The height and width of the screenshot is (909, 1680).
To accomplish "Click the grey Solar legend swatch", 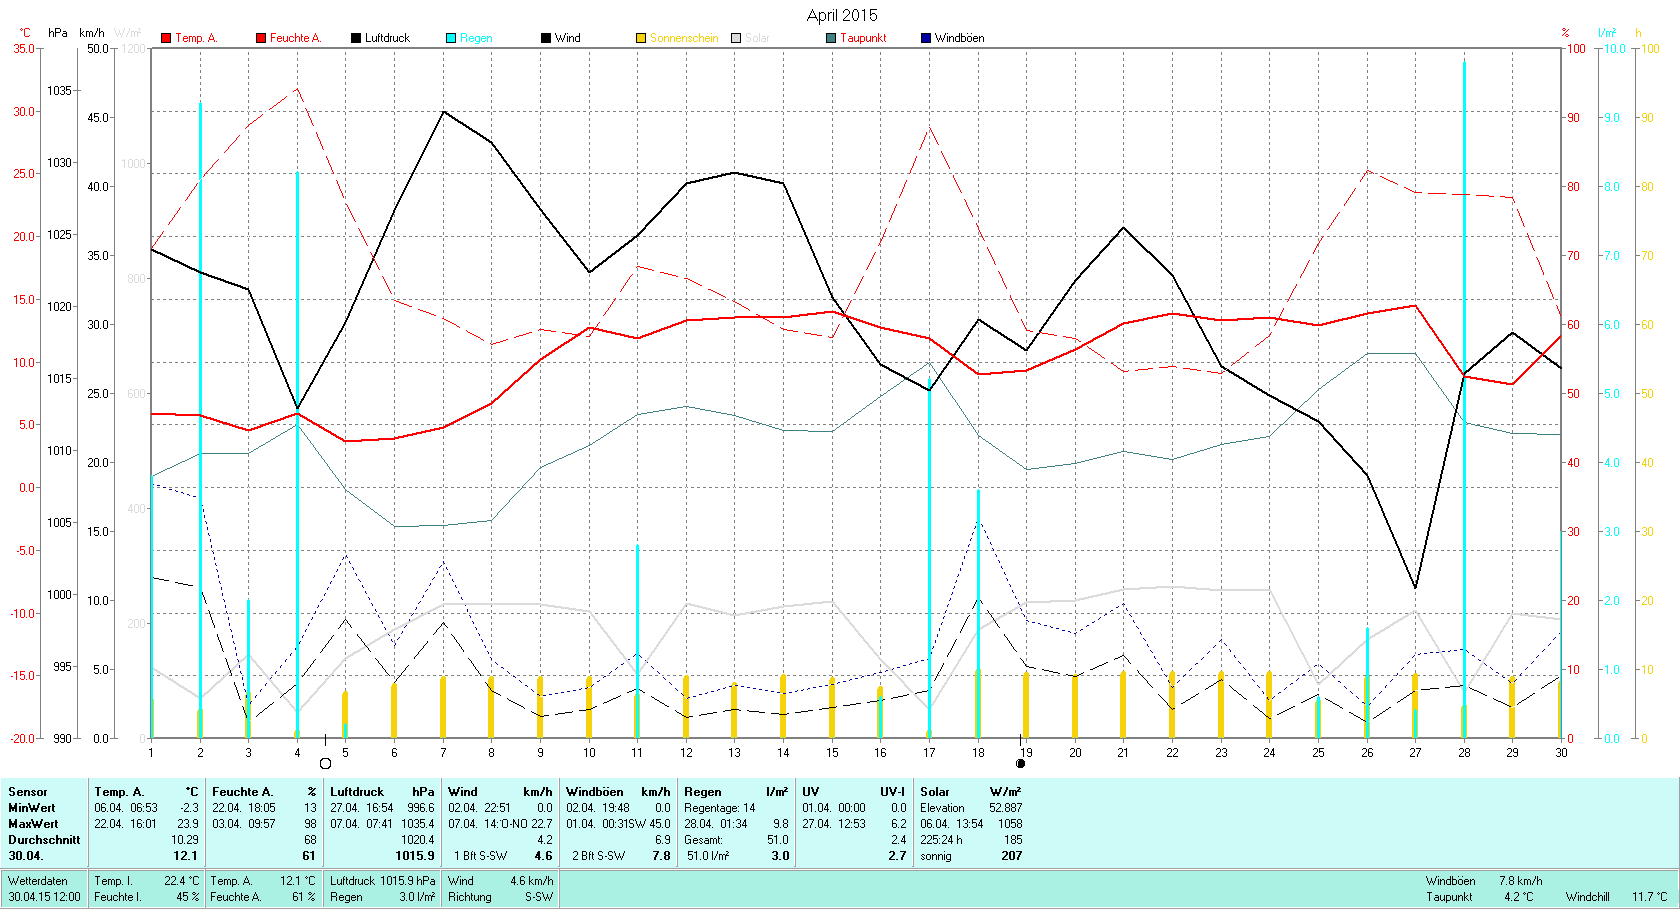I will [x=736, y=38].
